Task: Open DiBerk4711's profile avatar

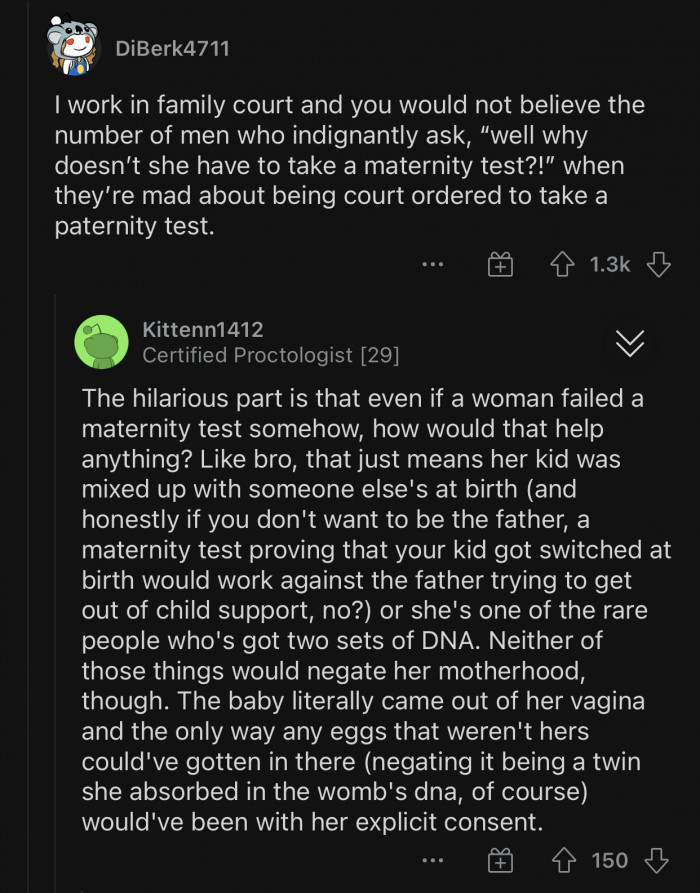Action: coord(71,47)
